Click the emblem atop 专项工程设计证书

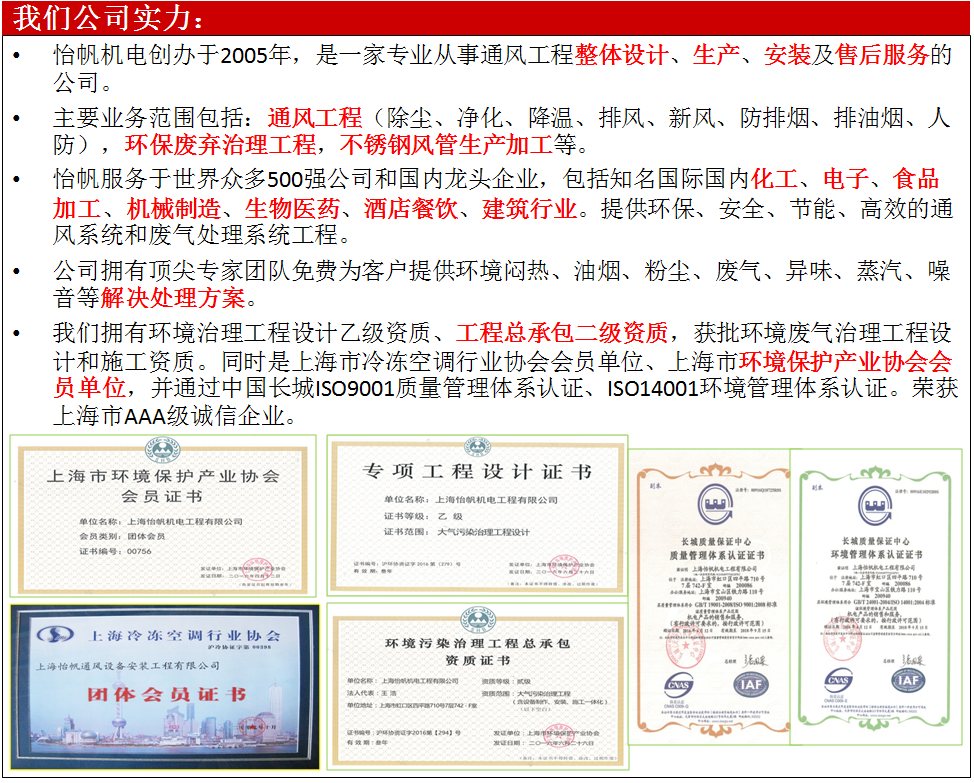click(477, 446)
